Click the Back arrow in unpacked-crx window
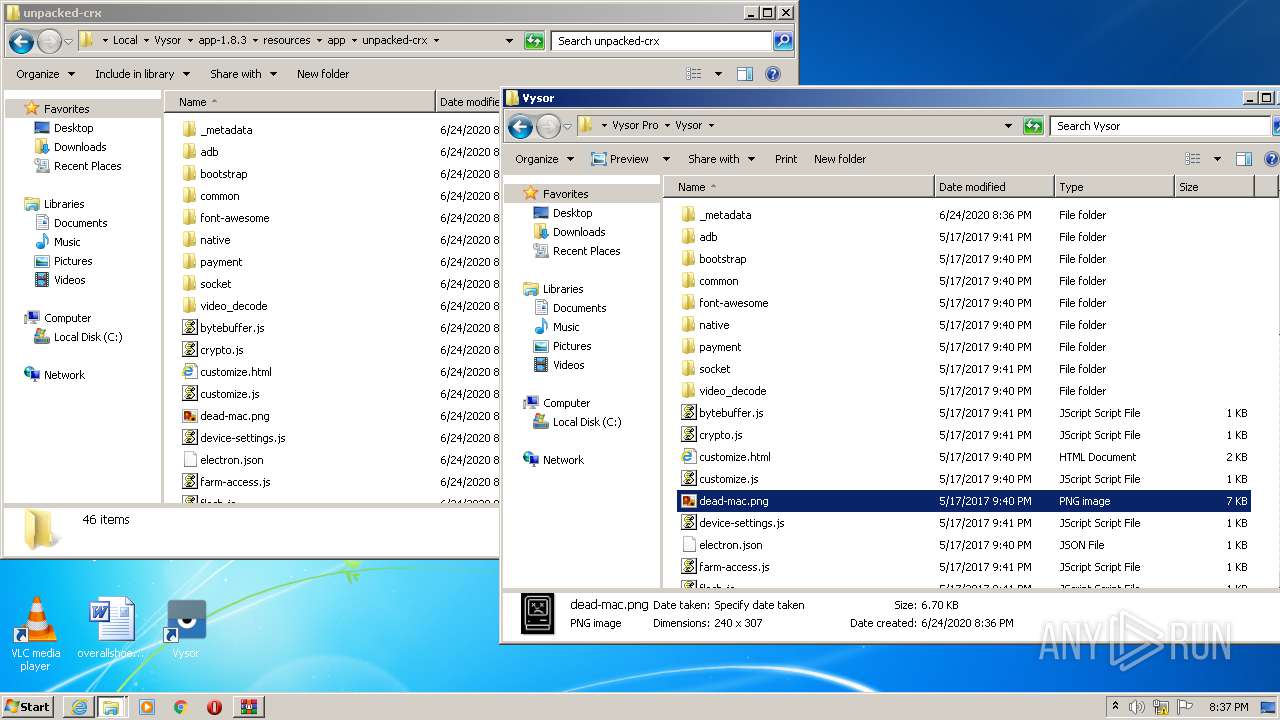This screenshot has width=1280, height=720. (x=21, y=41)
